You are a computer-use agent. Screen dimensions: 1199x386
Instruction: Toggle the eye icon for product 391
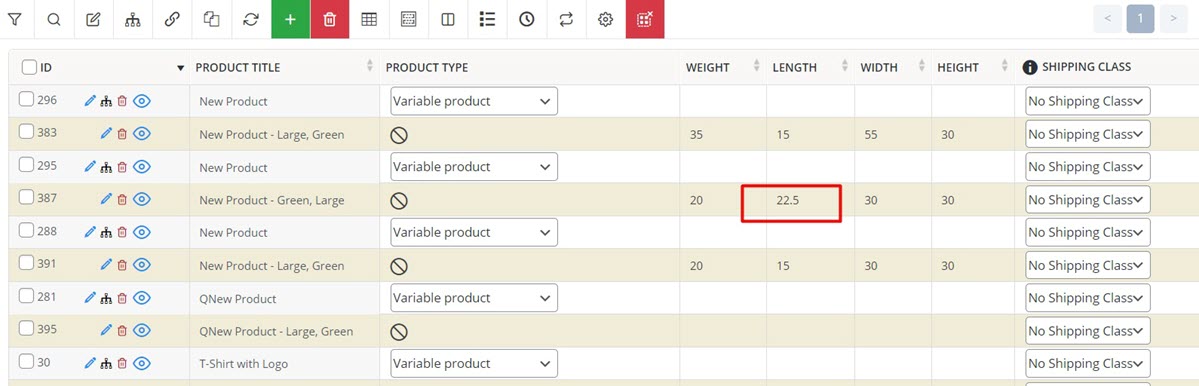[141, 265]
